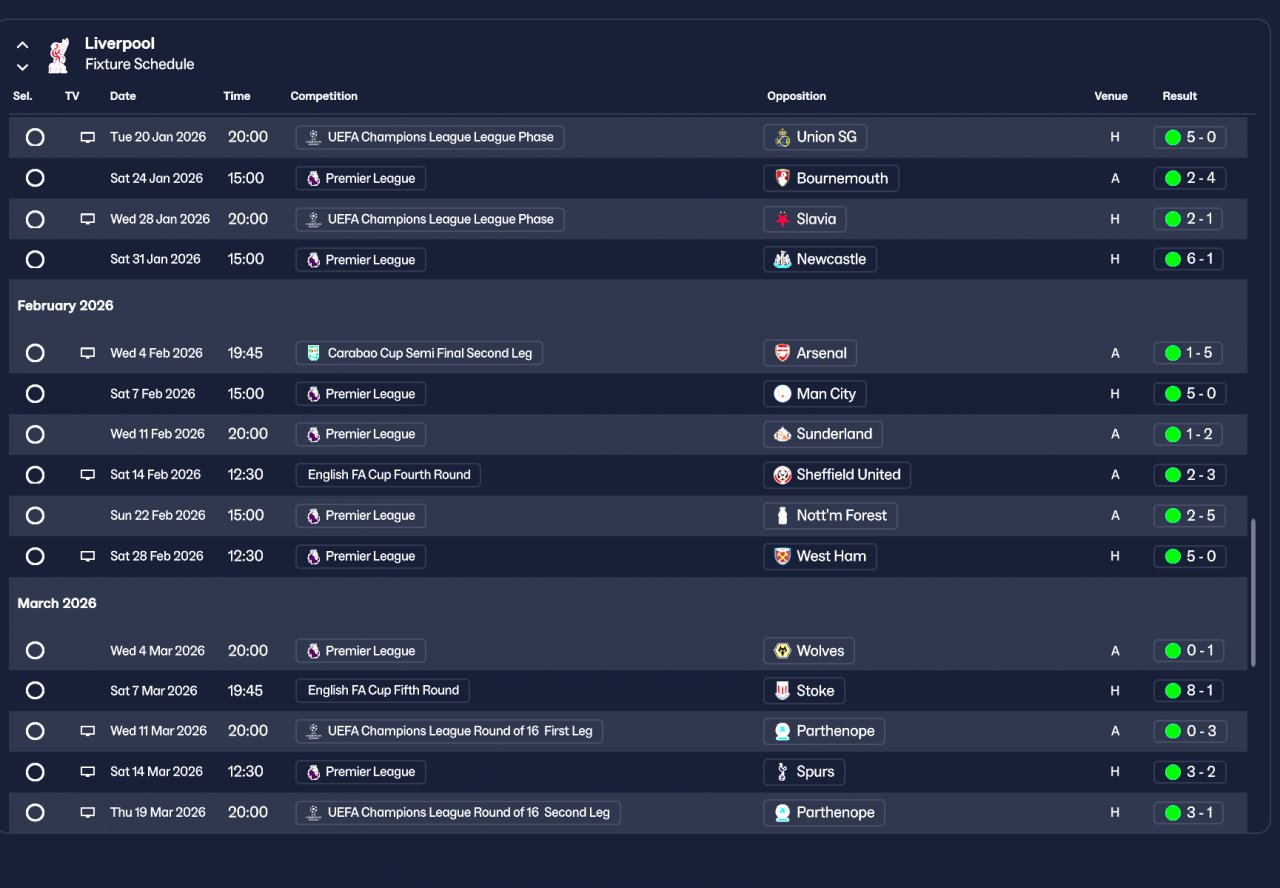The width and height of the screenshot is (1280, 888).
Task: Click the TV icon on the 19 Mar fixture
Action: pyautogui.click(x=88, y=812)
